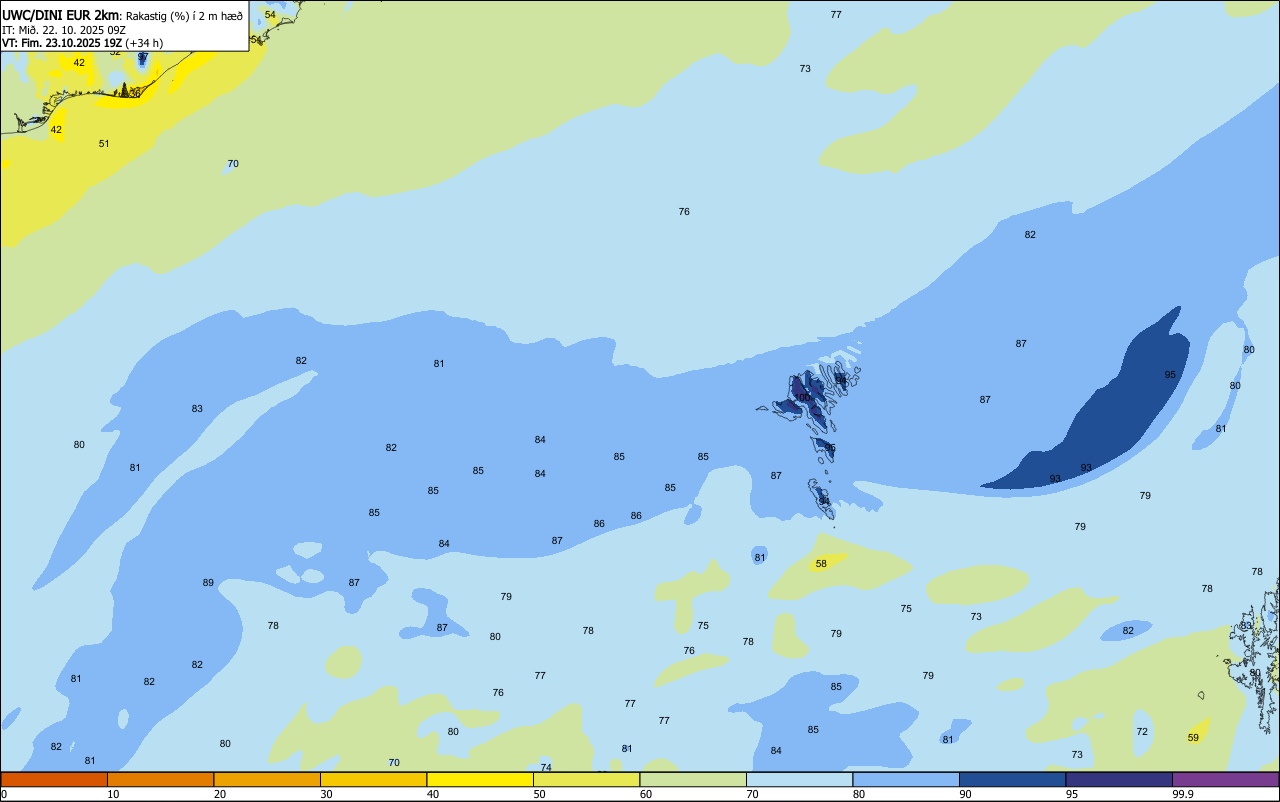
Task: Pick the purple legend swatch above 99.9
Action: click(1226, 779)
